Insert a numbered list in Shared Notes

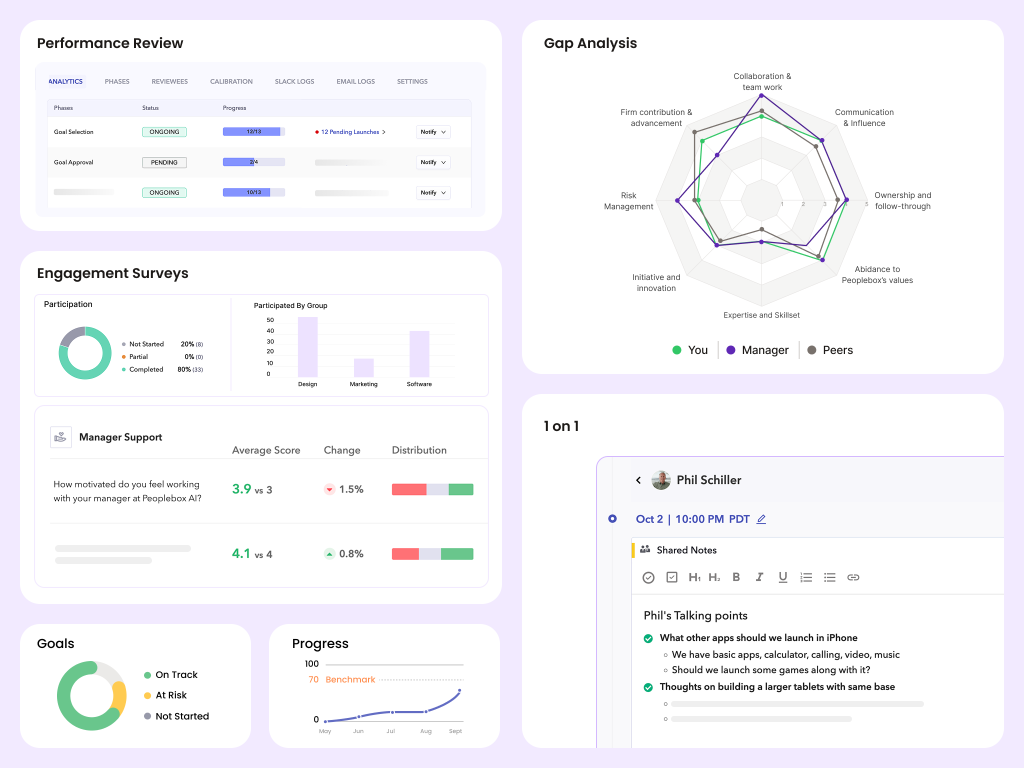click(x=806, y=577)
